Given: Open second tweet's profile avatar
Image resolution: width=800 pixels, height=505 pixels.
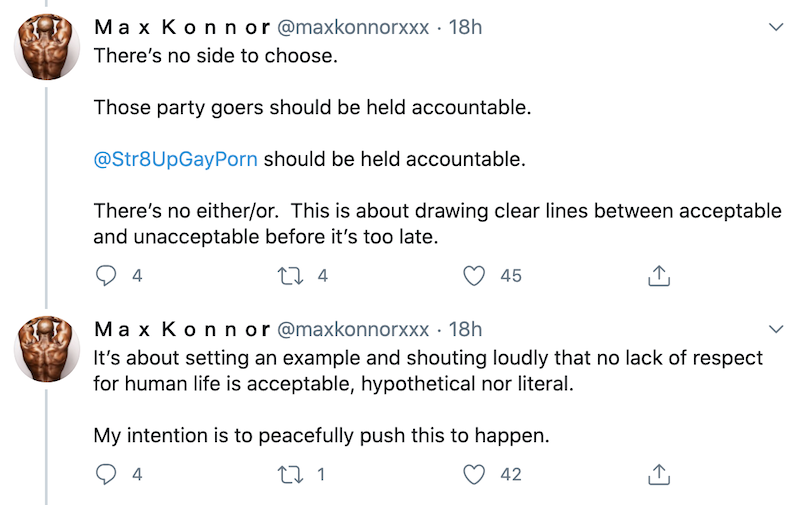Looking at the screenshot, I should [x=46, y=348].
